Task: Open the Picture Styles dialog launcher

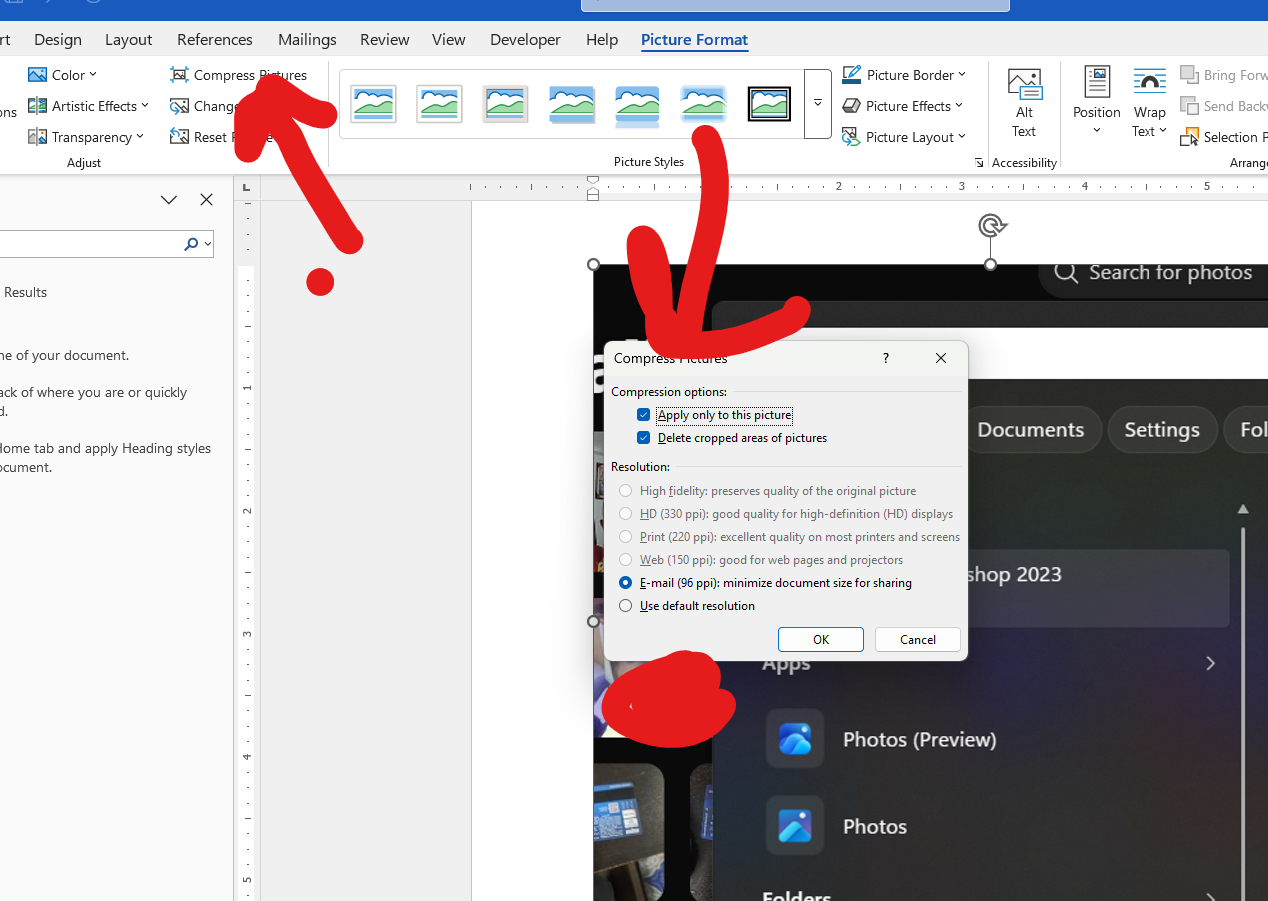Action: (978, 162)
